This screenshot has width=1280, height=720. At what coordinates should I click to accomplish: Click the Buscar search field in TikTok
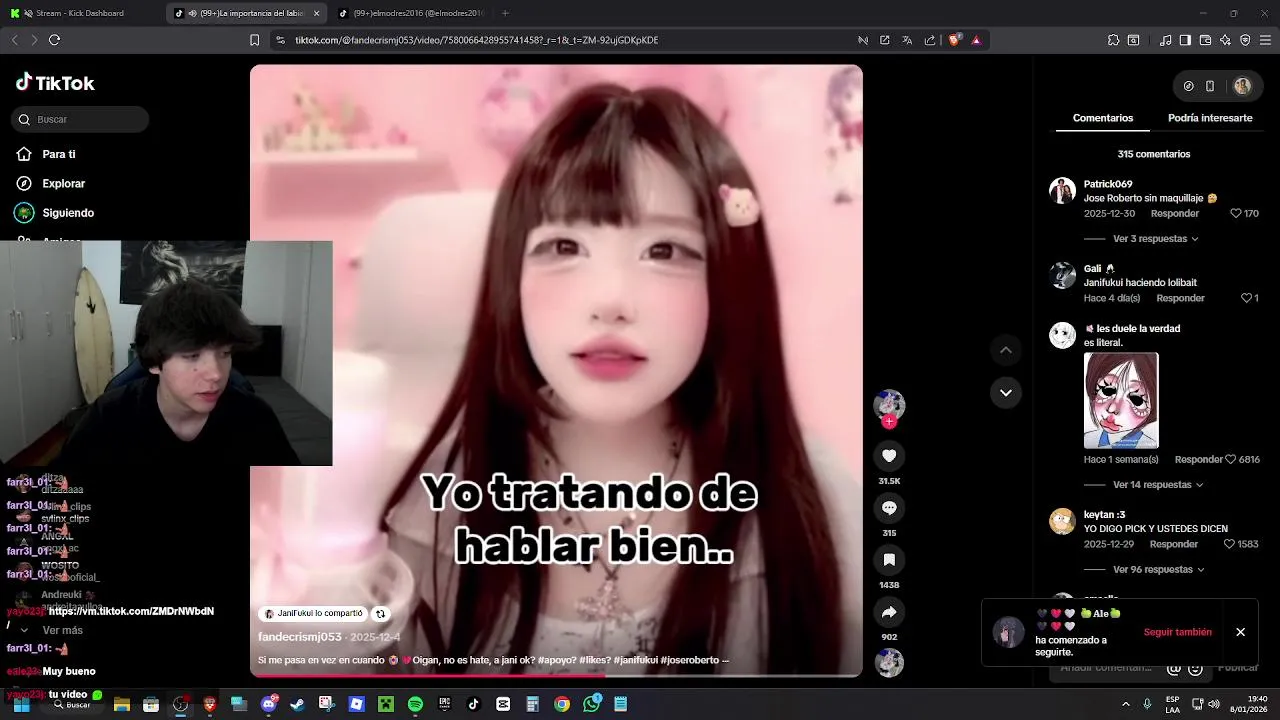pos(81,119)
